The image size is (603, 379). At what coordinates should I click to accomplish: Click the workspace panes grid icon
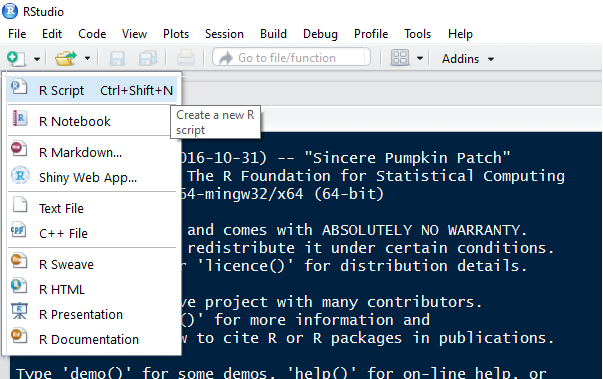400,58
